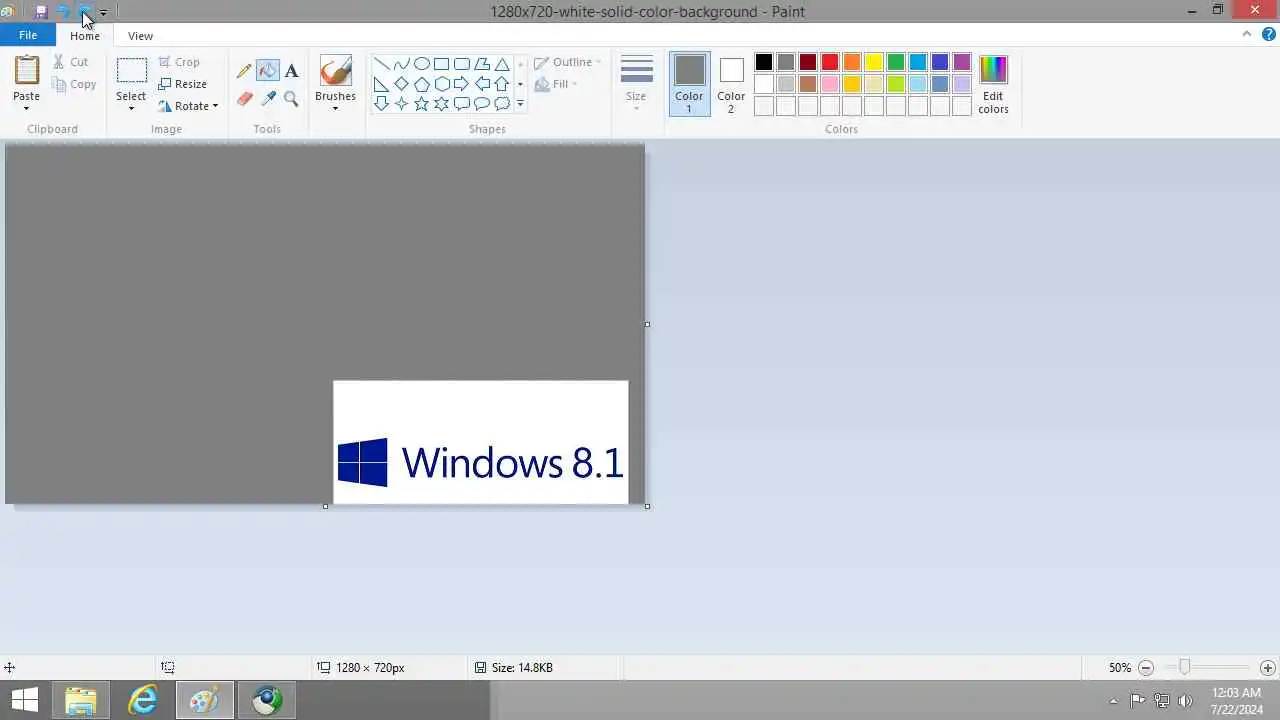
Task: Switch to the Home tab
Action: (x=85, y=36)
